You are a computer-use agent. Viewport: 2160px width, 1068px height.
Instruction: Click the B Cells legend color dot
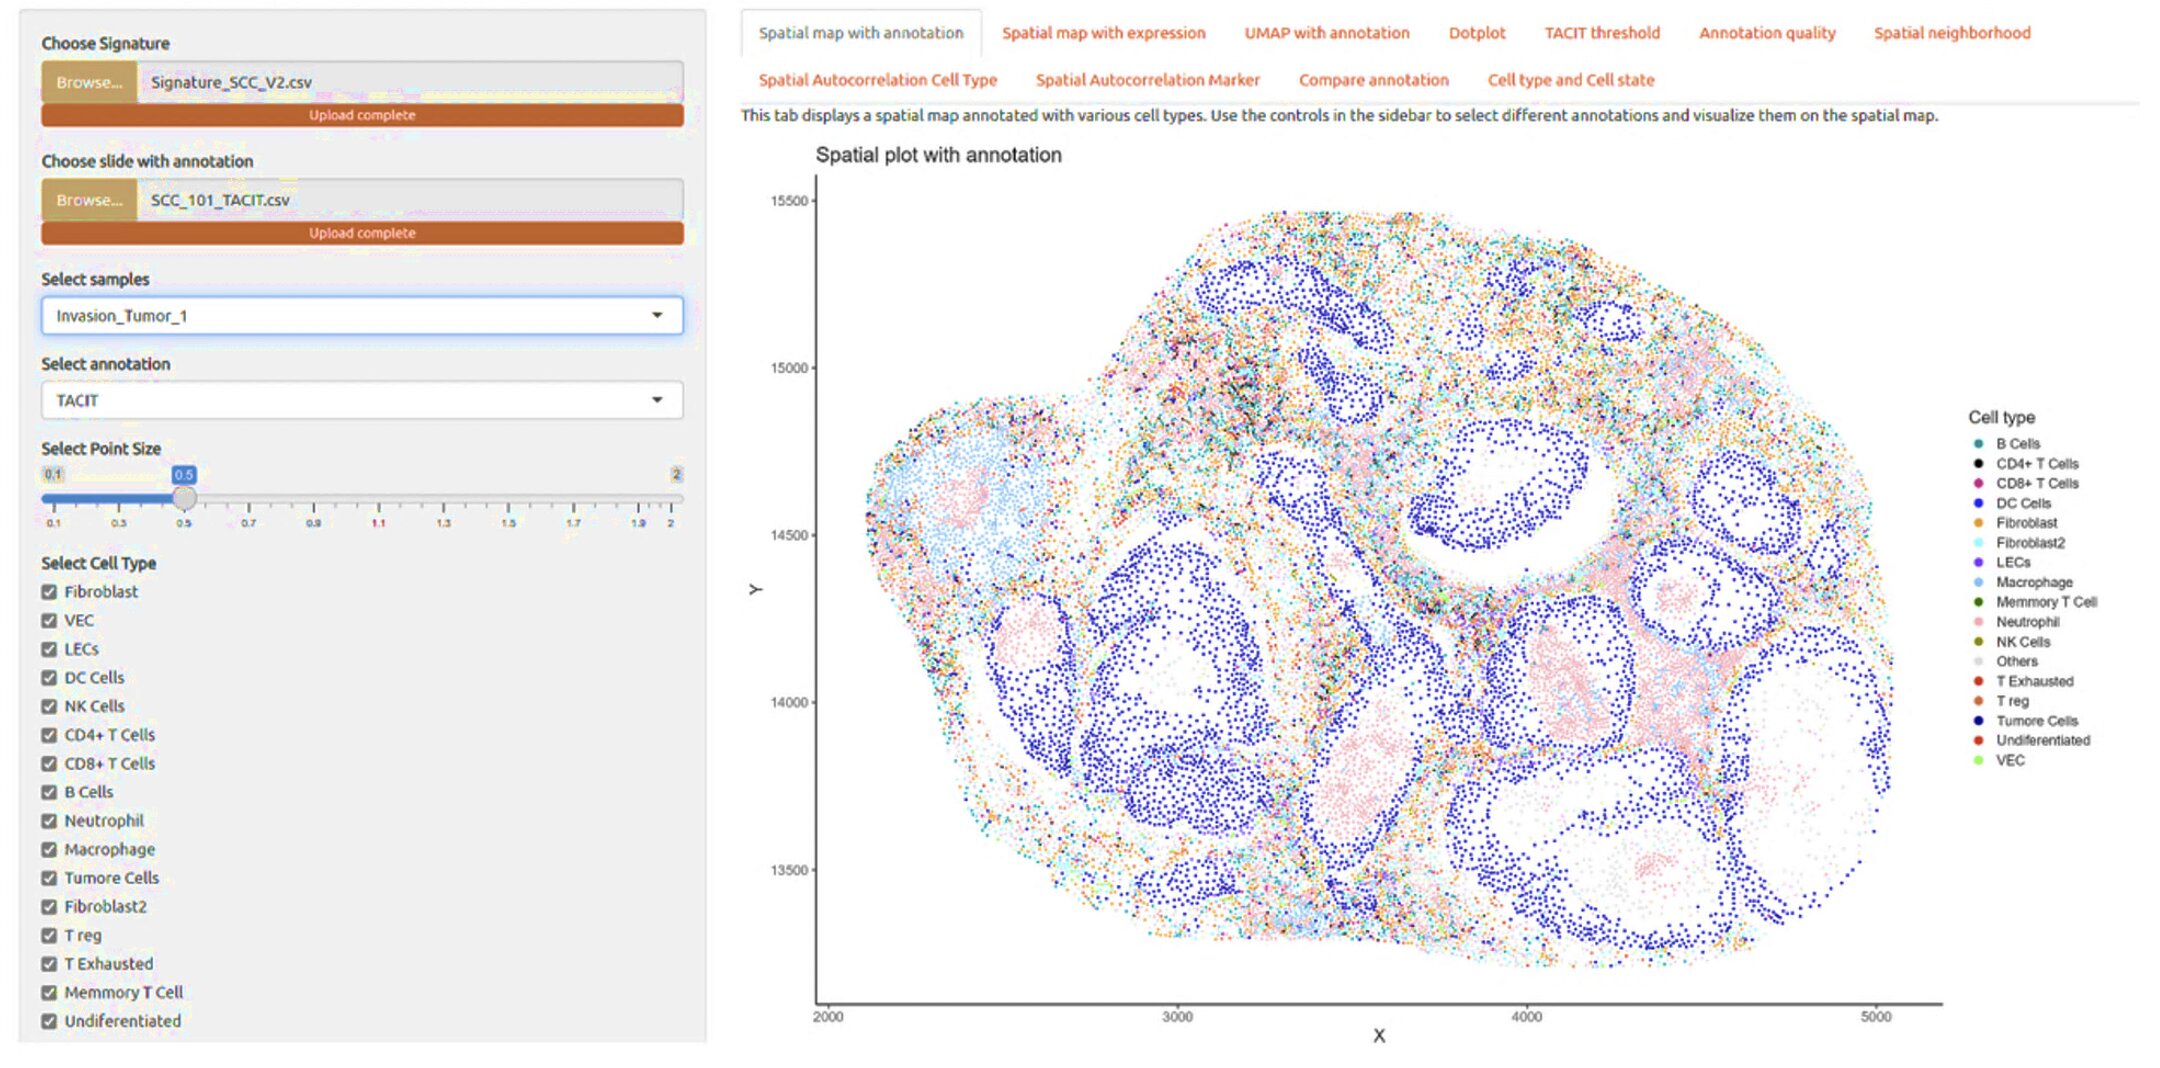pyautogui.click(x=1978, y=443)
